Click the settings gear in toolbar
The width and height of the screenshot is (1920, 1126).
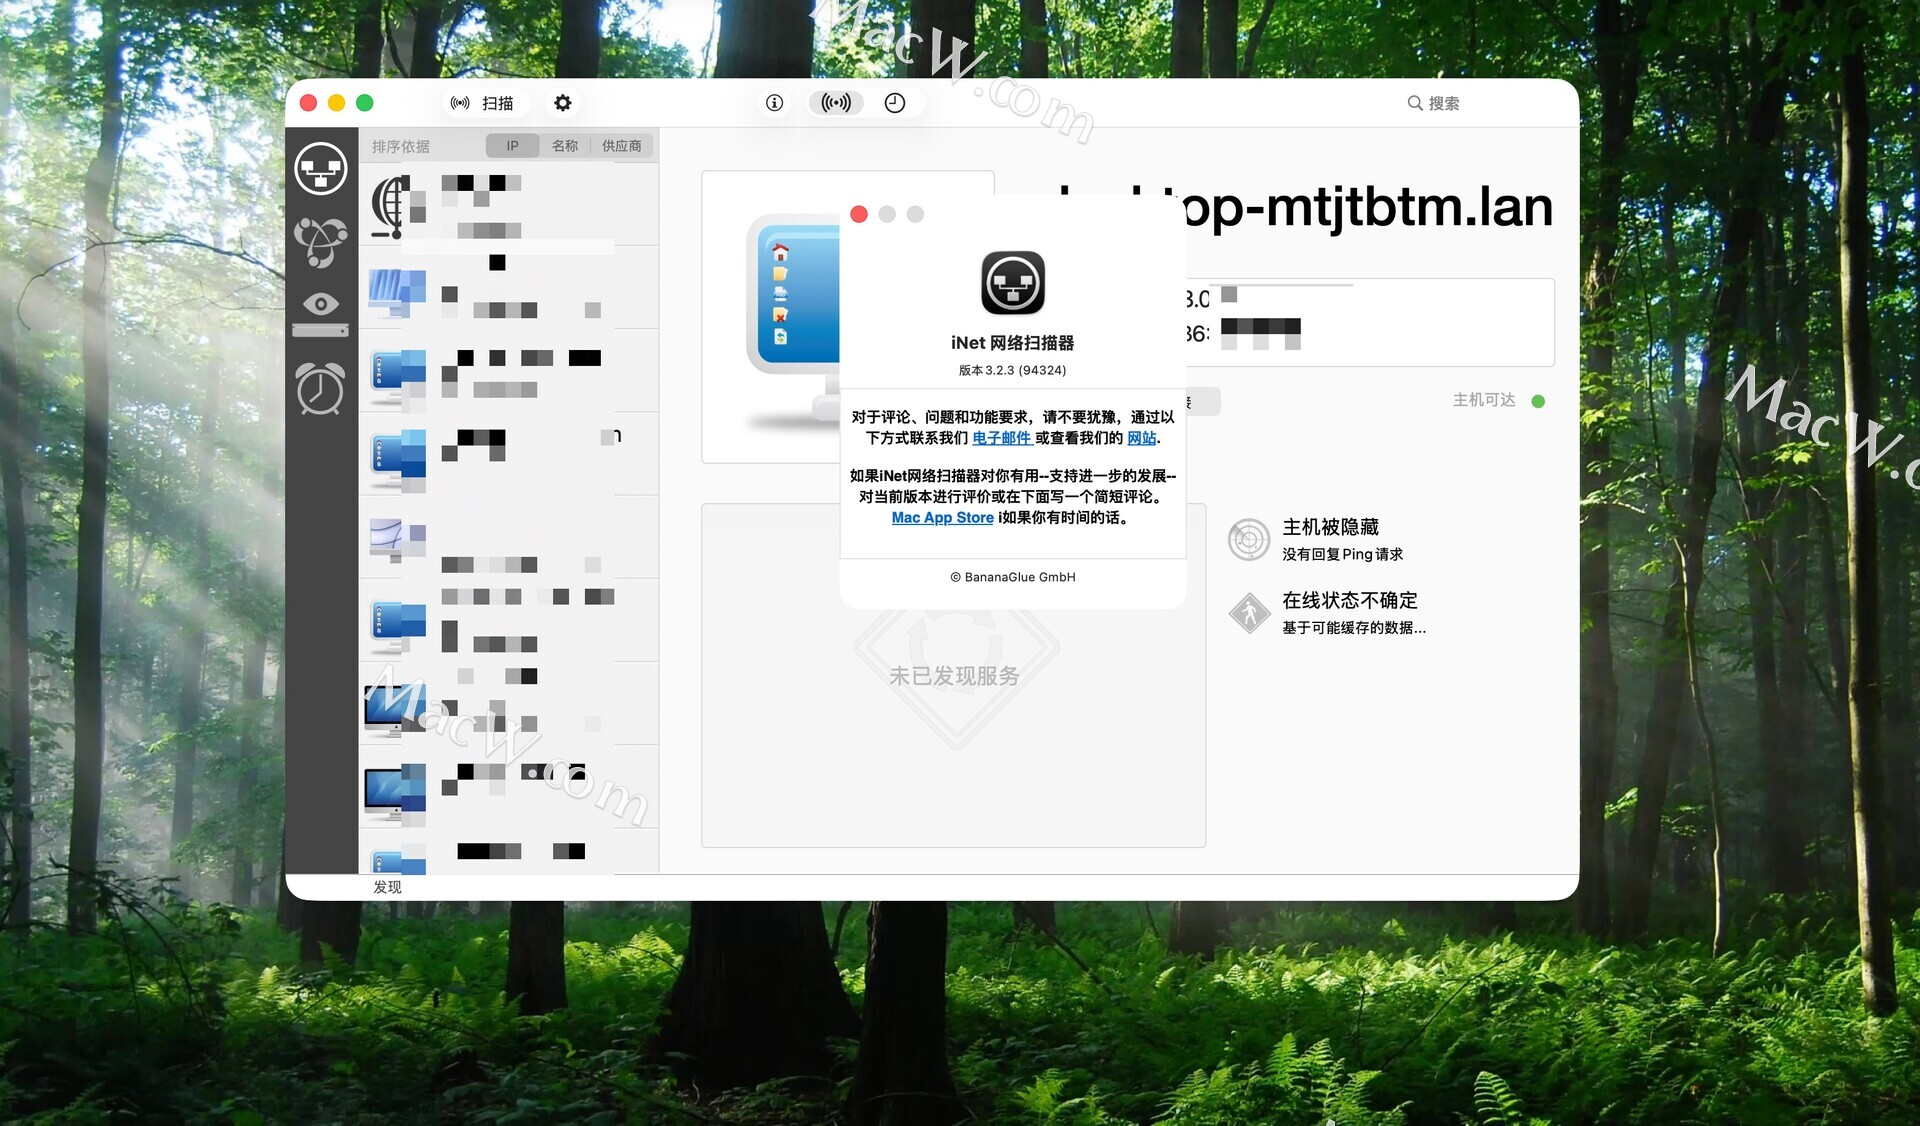pos(563,103)
